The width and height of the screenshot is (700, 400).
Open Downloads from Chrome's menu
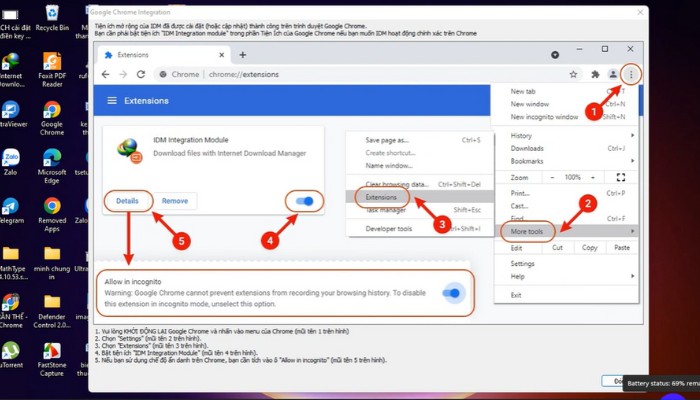[x=567, y=148]
